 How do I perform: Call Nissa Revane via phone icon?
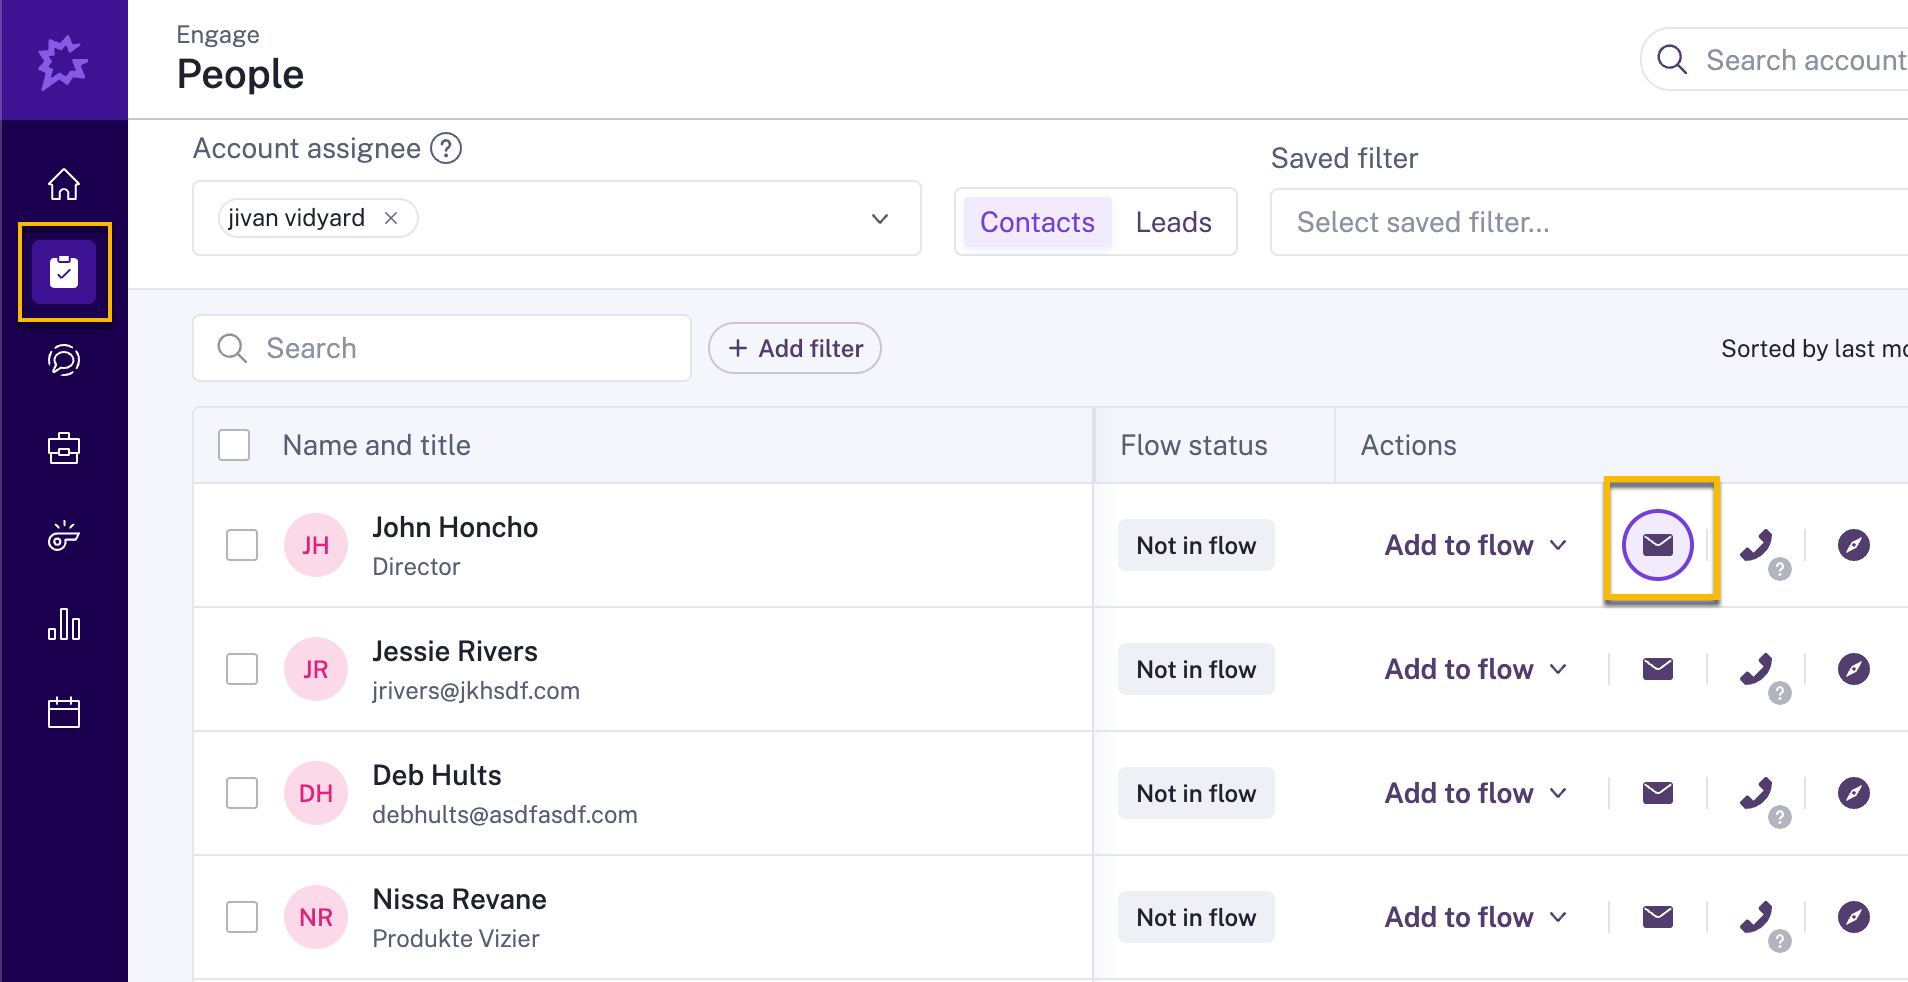pyautogui.click(x=1756, y=917)
